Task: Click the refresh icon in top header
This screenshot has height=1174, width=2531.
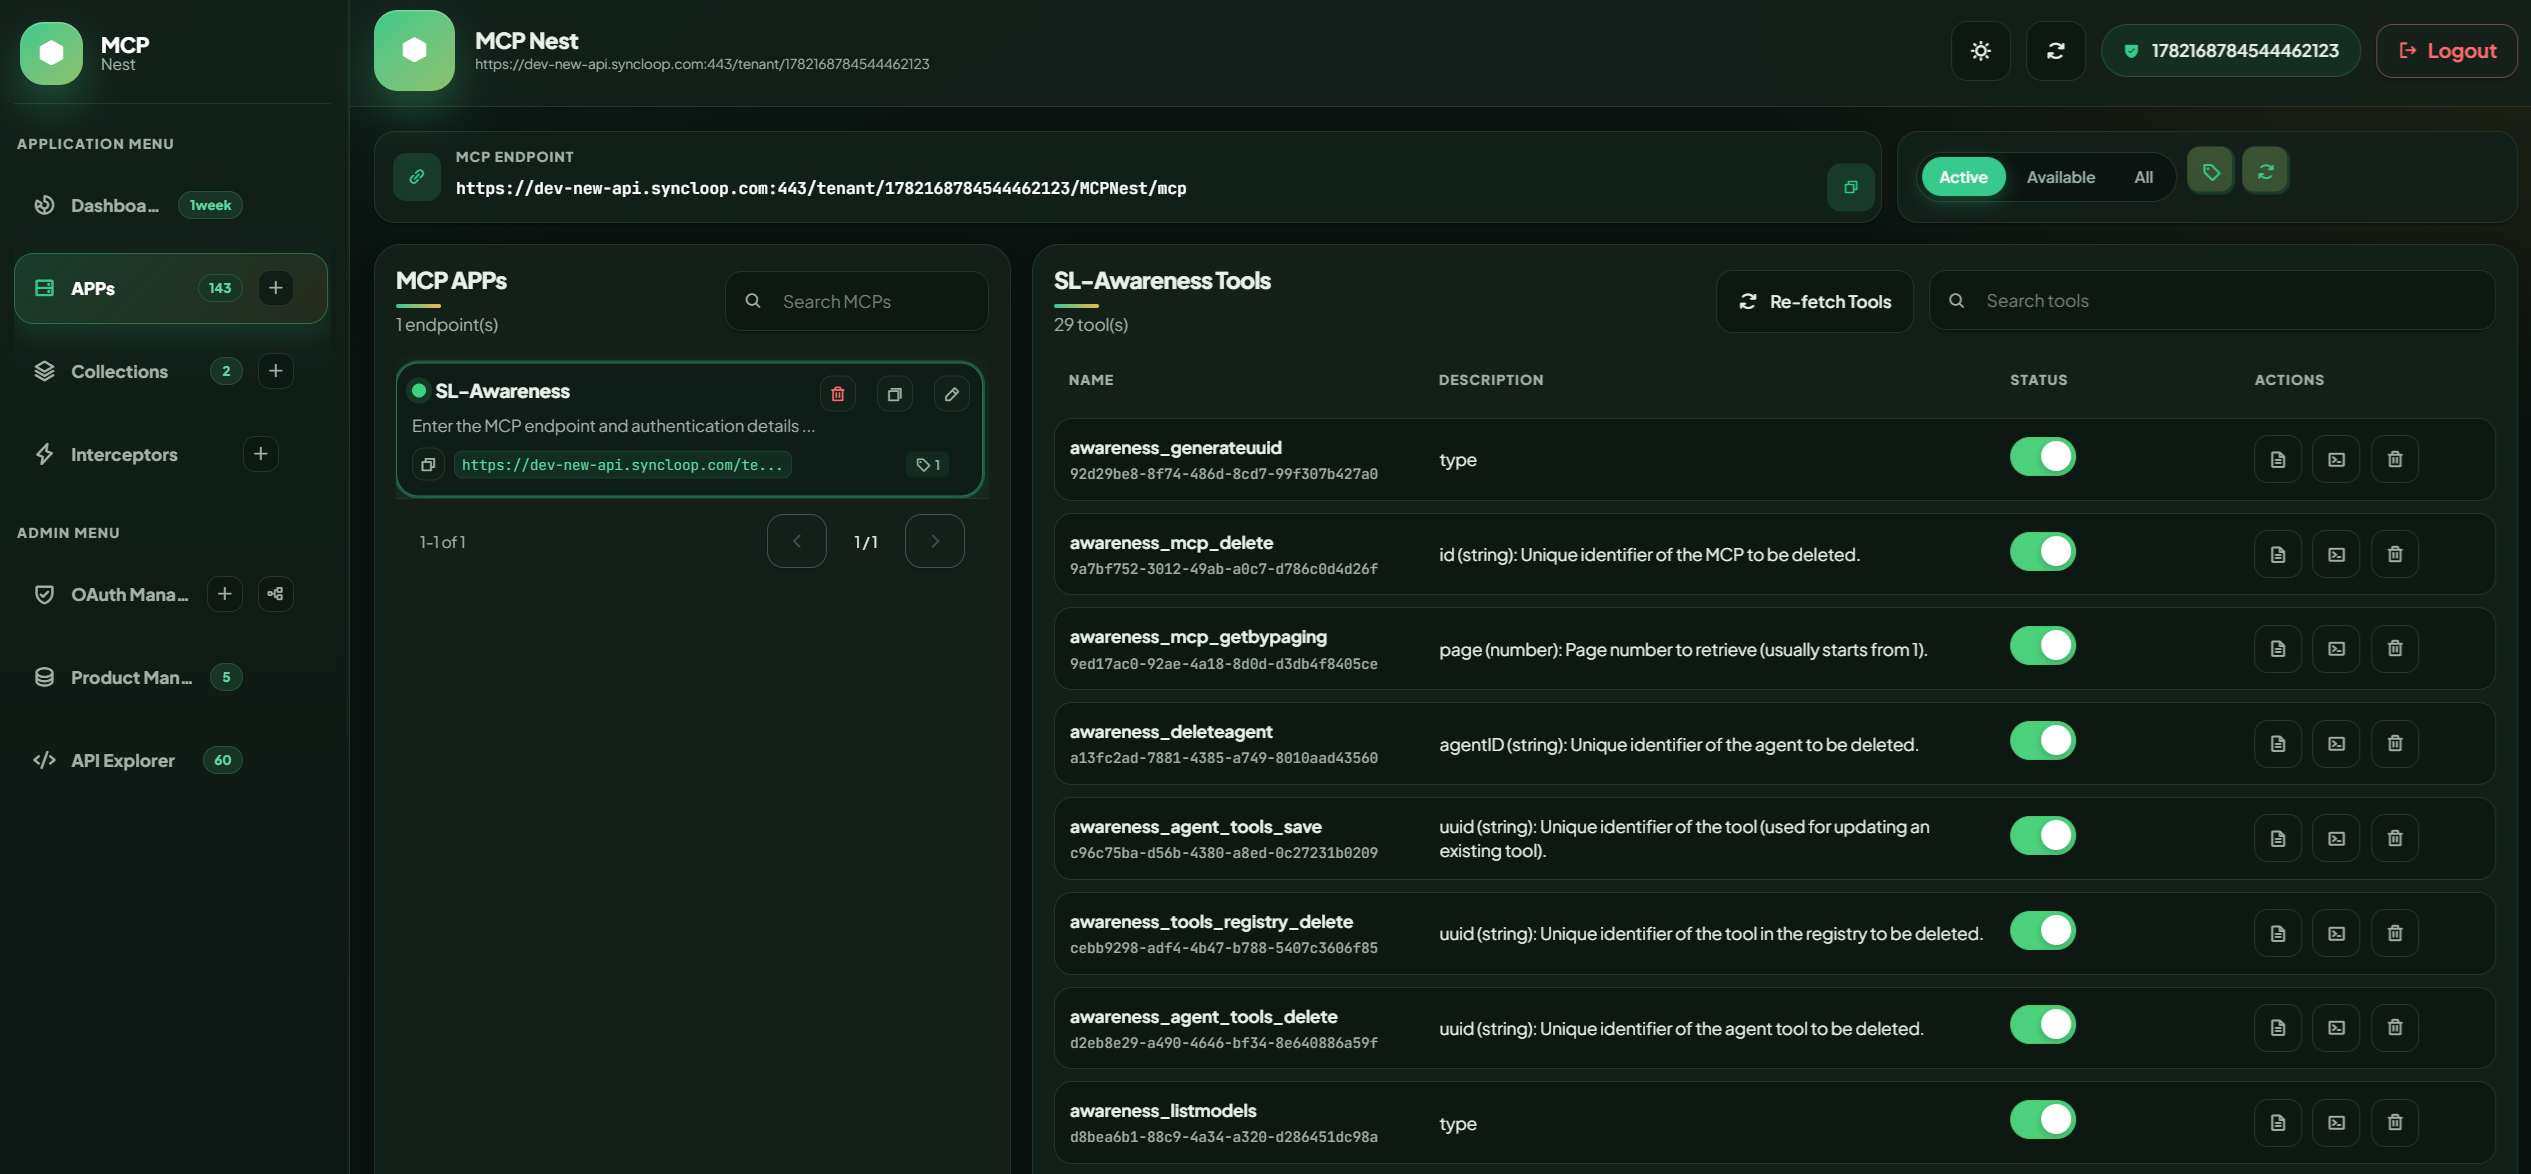Action: point(2055,51)
